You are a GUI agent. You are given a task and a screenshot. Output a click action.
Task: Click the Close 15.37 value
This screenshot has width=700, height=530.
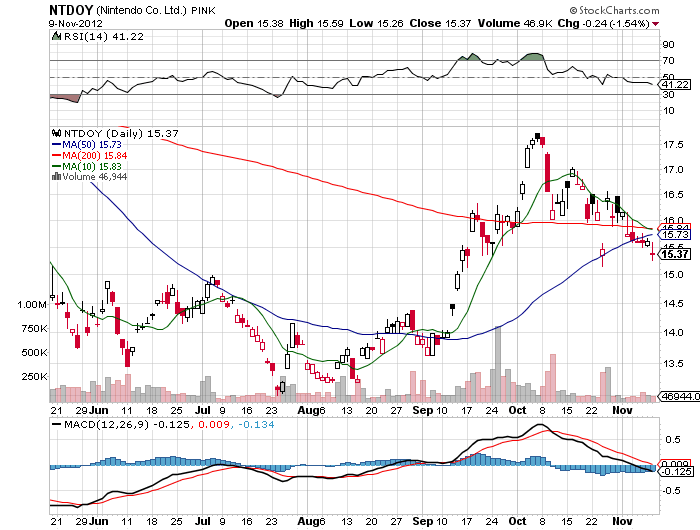pos(440,23)
